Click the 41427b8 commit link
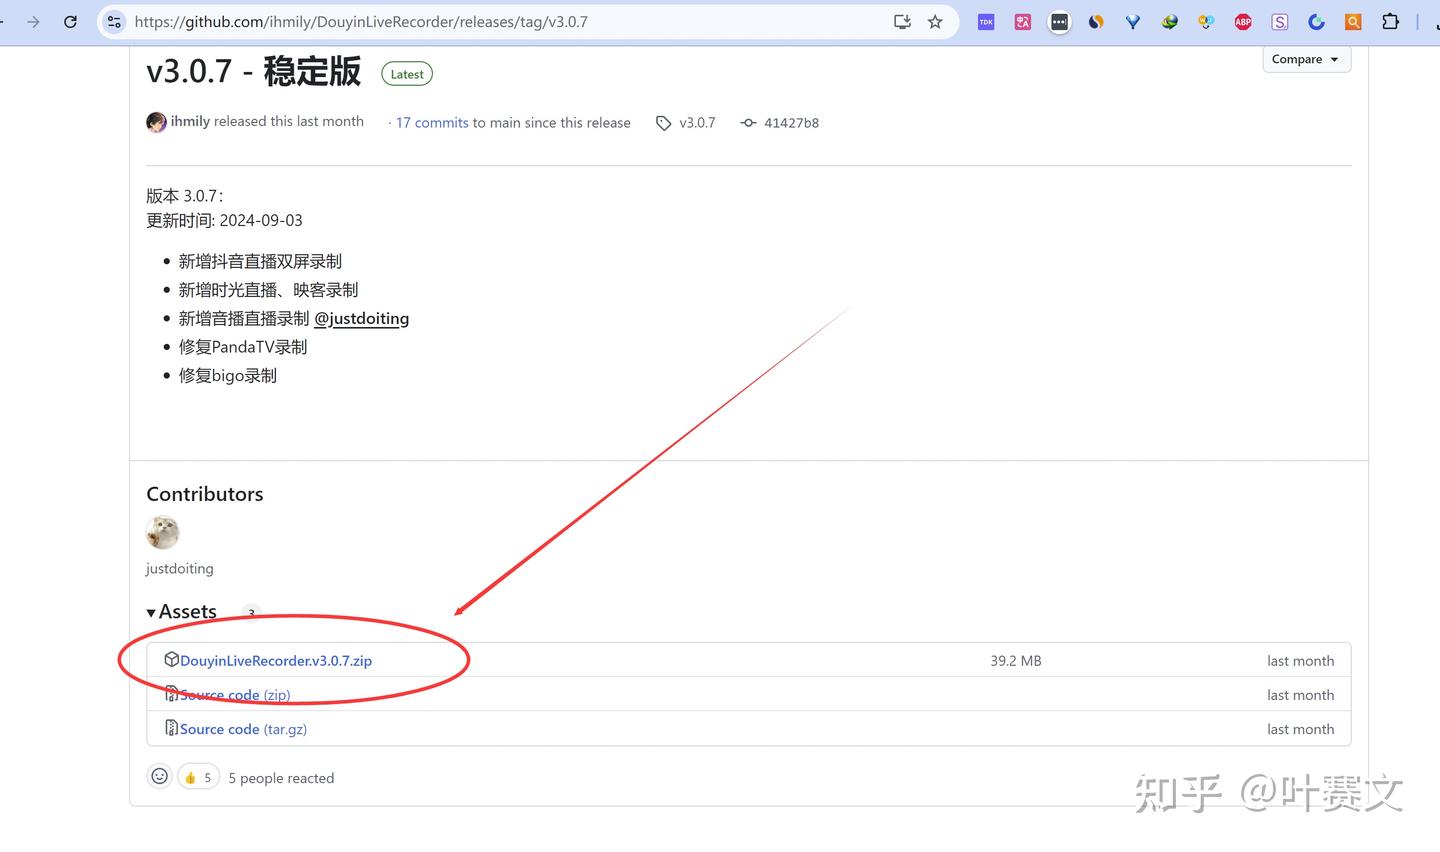1440x852 pixels. (791, 122)
